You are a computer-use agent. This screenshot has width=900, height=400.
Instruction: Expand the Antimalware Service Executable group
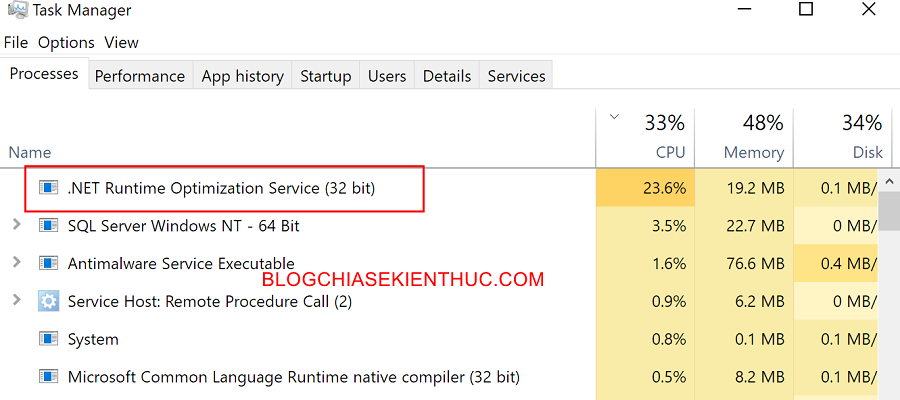point(17,262)
